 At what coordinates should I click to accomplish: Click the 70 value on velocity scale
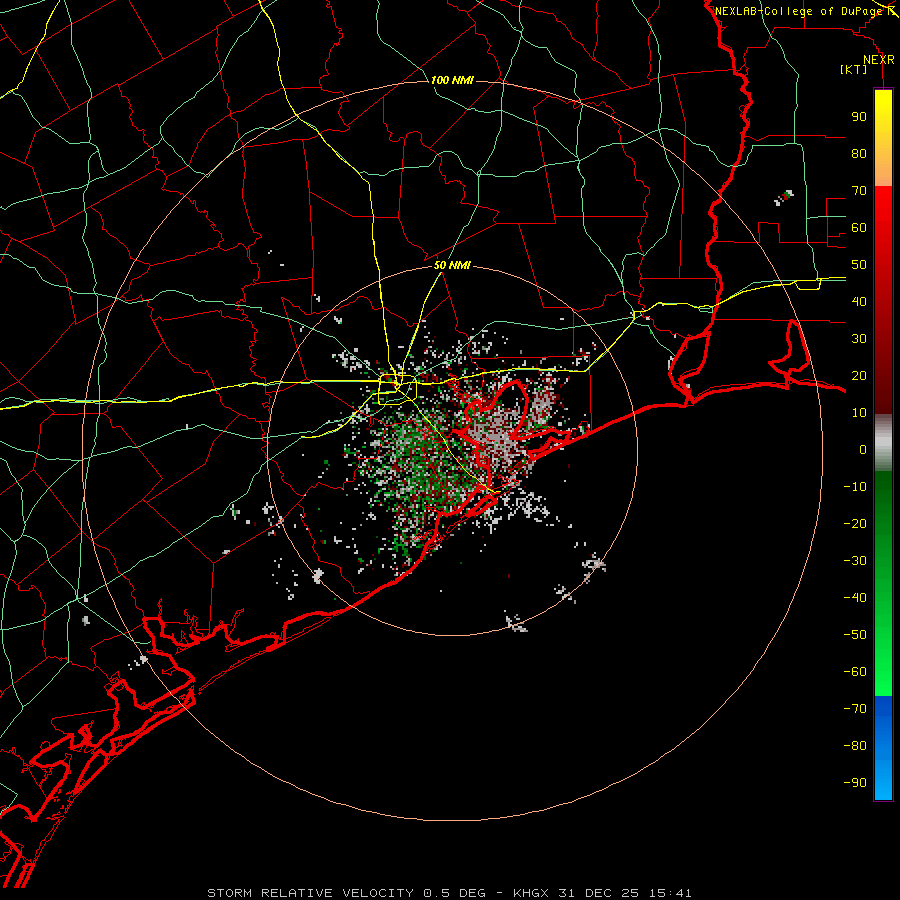[x=859, y=191]
